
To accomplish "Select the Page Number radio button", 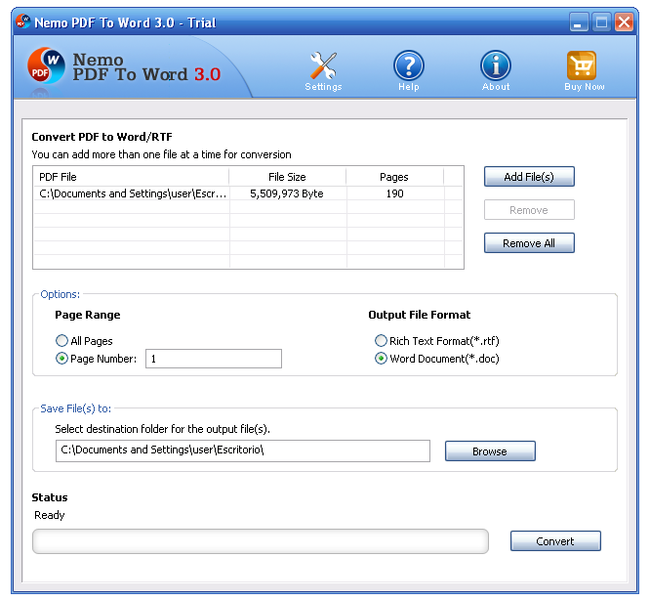I will pos(62,359).
